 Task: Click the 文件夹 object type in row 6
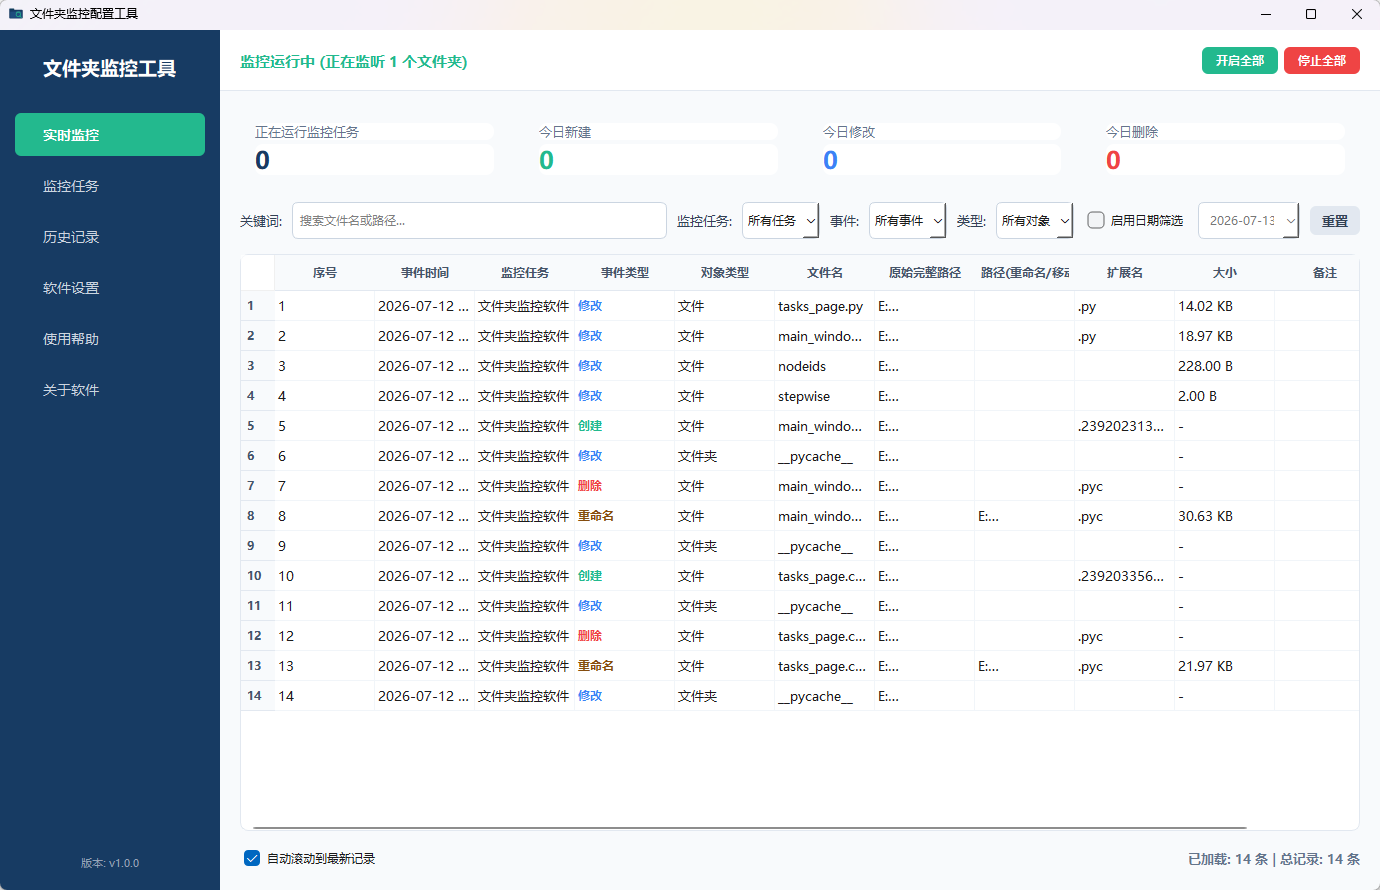coord(725,456)
